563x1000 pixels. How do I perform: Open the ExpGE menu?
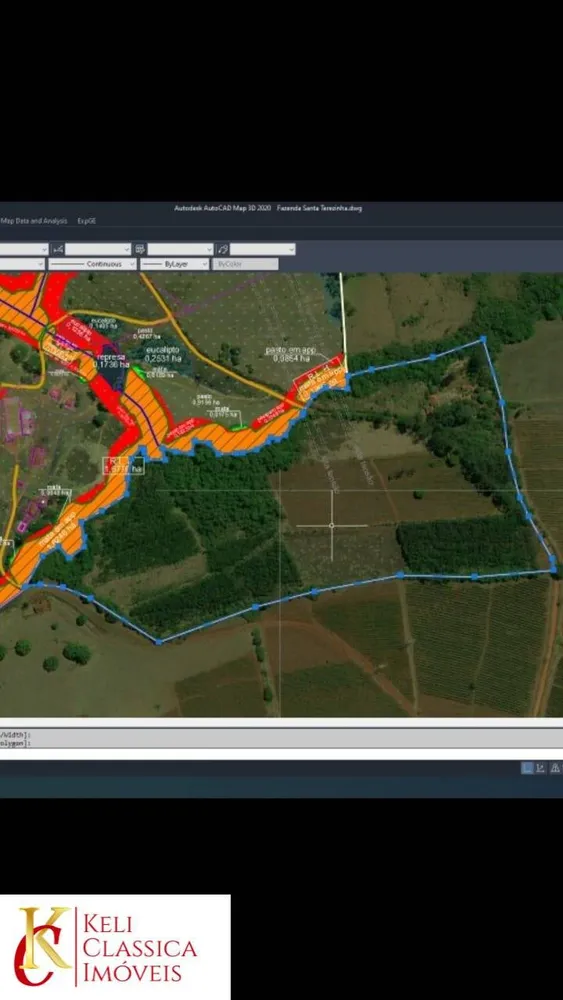pyautogui.click(x=86, y=221)
